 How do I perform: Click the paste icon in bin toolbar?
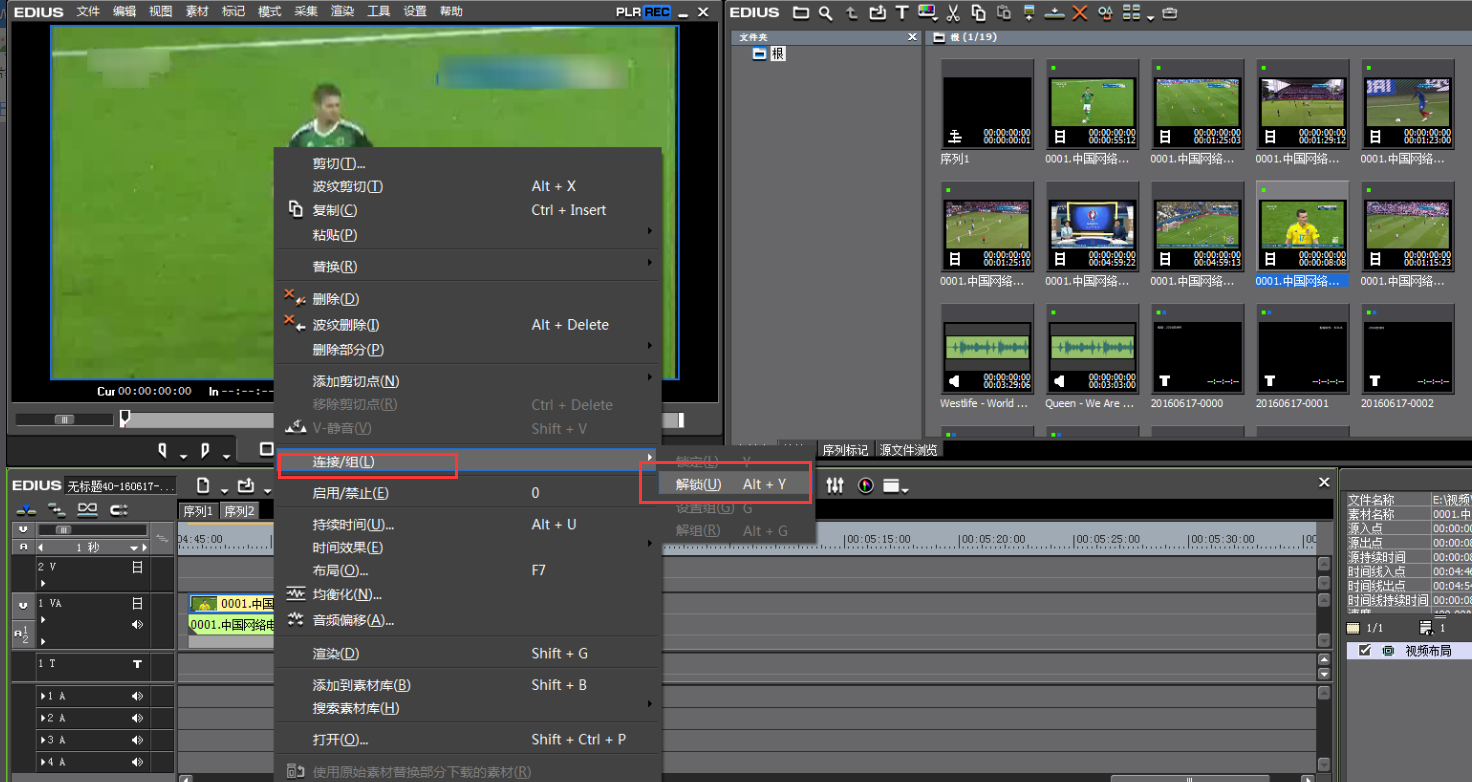(x=1004, y=13)
